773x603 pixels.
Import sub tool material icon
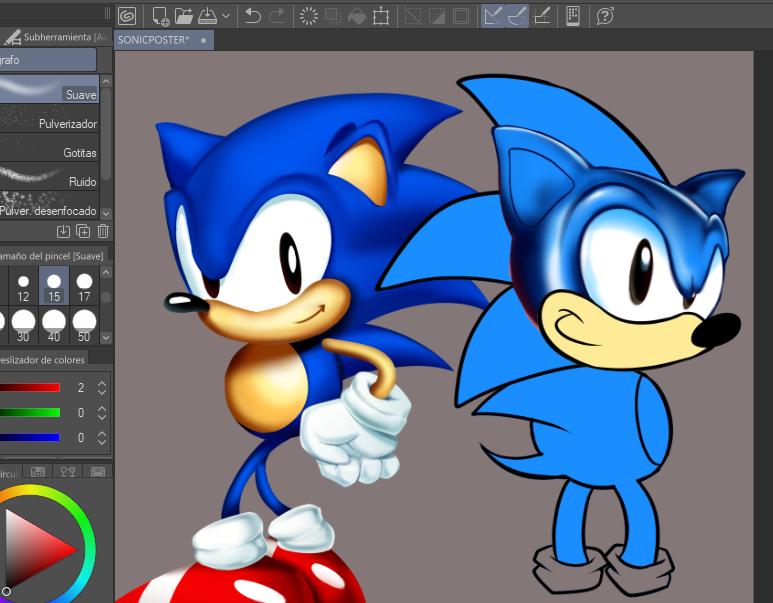(x=63, y=231)
